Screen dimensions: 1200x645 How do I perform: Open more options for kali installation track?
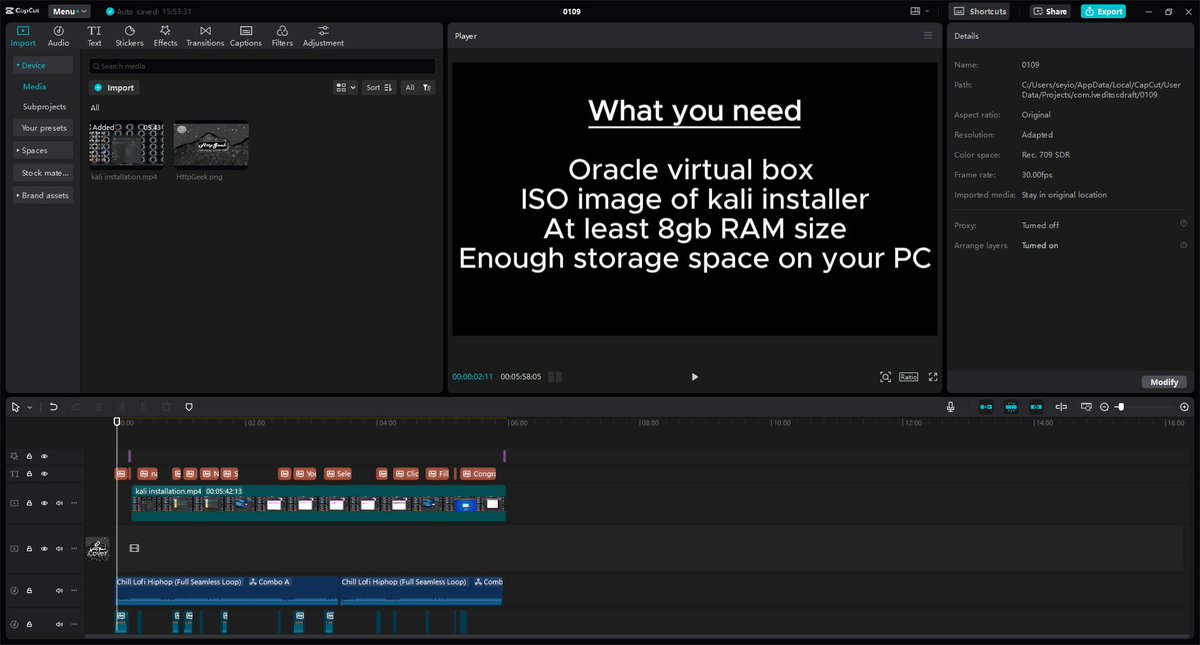click(74, 503)
